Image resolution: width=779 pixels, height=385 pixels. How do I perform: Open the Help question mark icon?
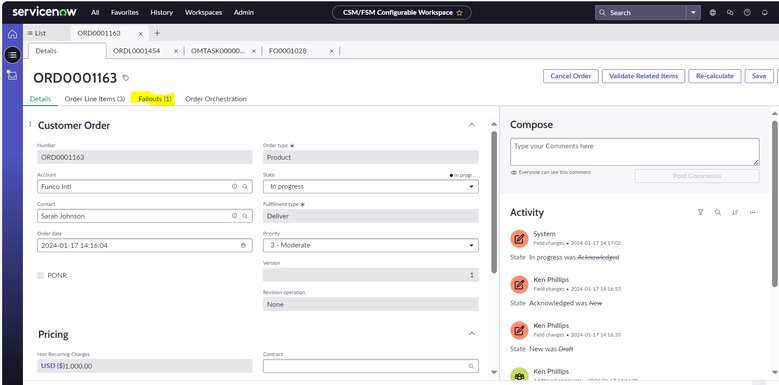coord(747,13)
